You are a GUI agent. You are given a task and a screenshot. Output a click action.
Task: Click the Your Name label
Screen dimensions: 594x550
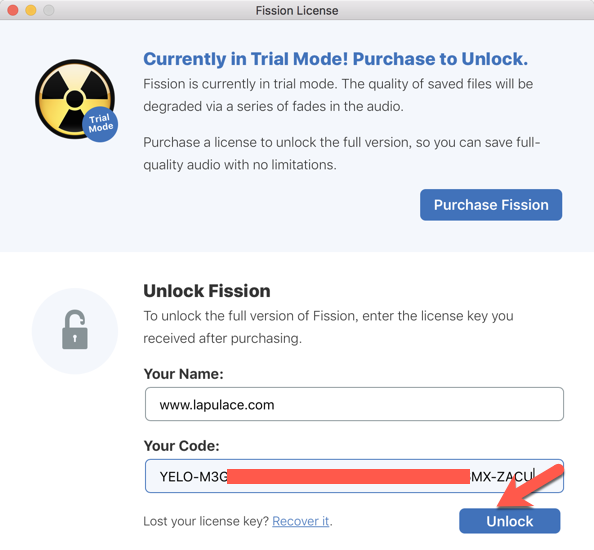point(184,374)
